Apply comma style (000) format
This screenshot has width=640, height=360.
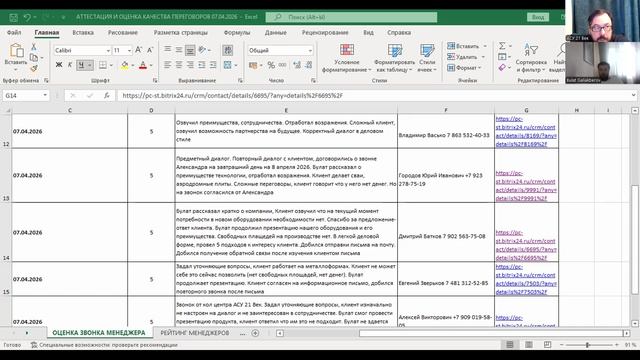click(282, 65)
